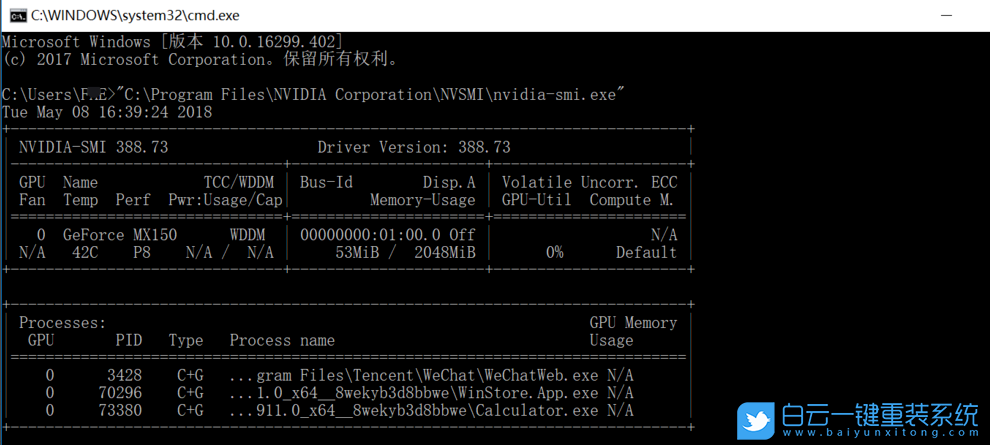990x445 pixels.
Task: Click the Process name column header
Action: (282, 341)
